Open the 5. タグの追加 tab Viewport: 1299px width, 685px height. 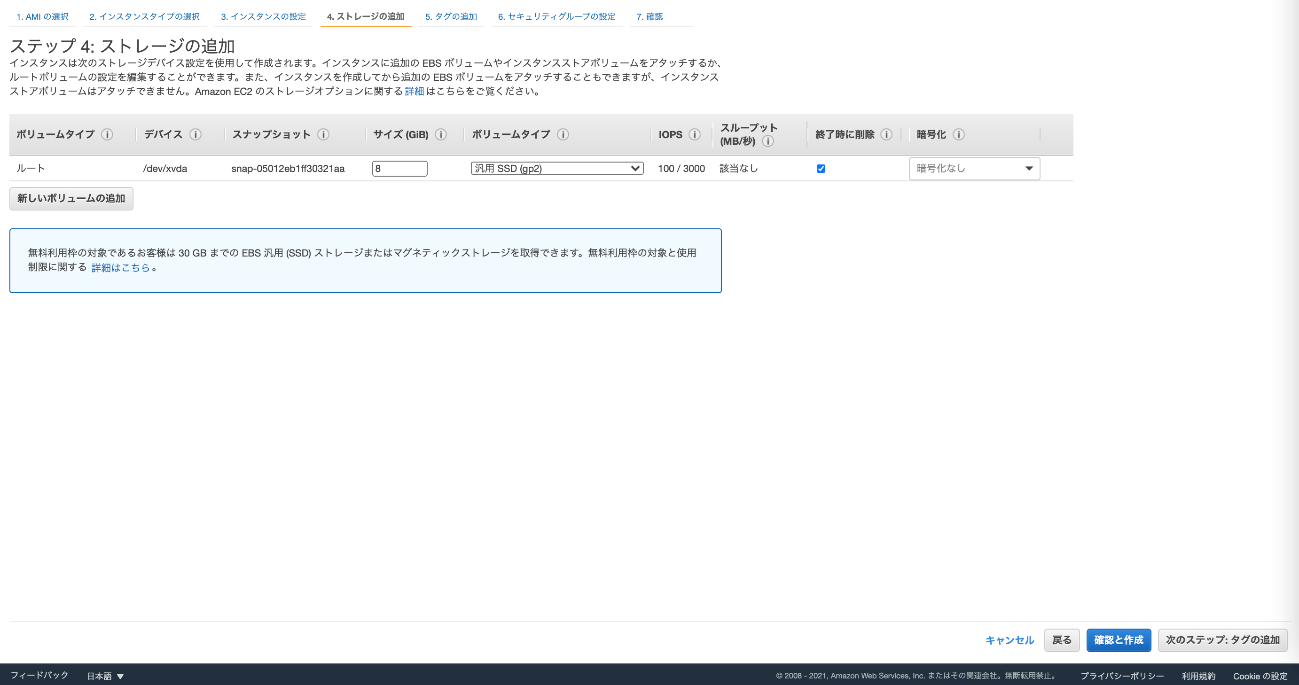pos(451,17)
